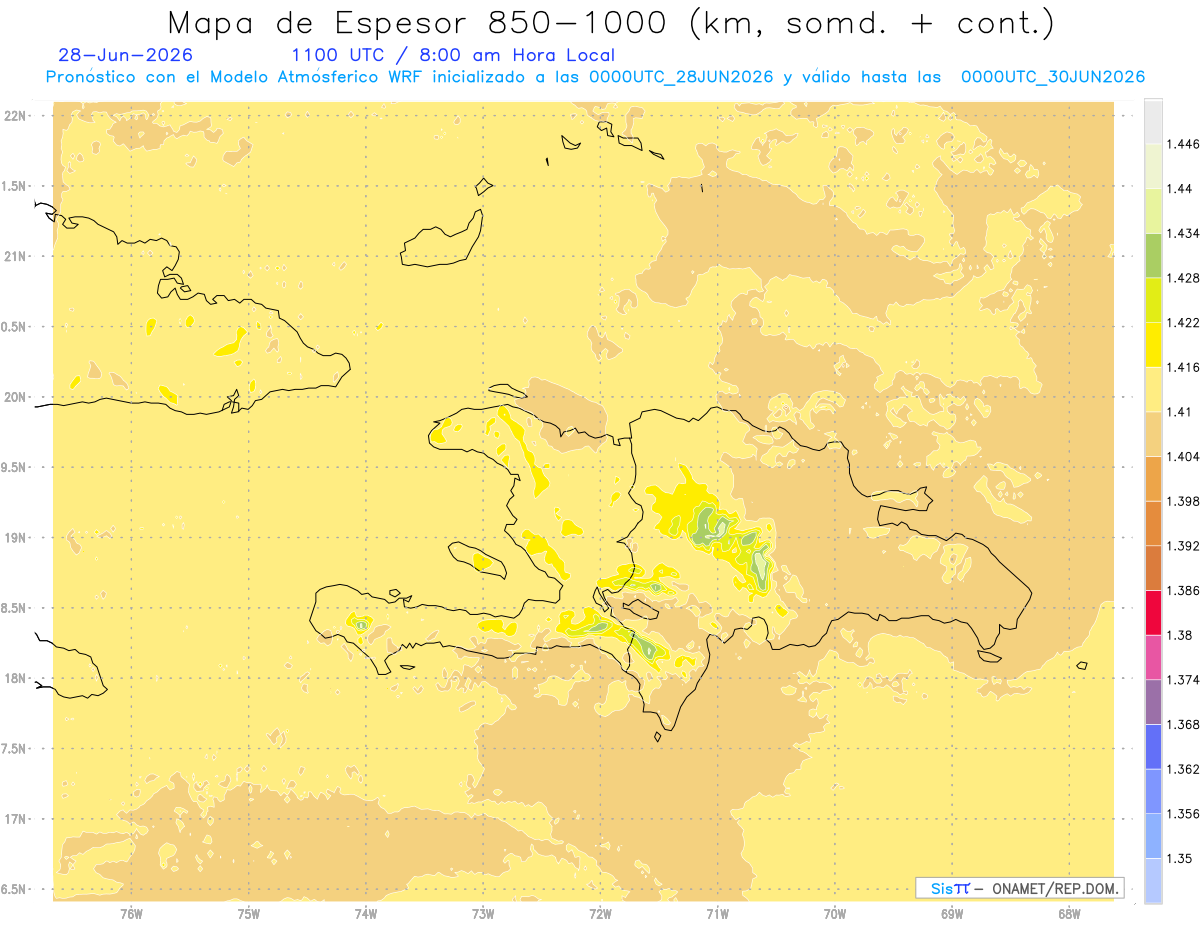This screenshot has height=927, width=1200.
Task: Click the '20N' latitude label
Action: (15, 397)
